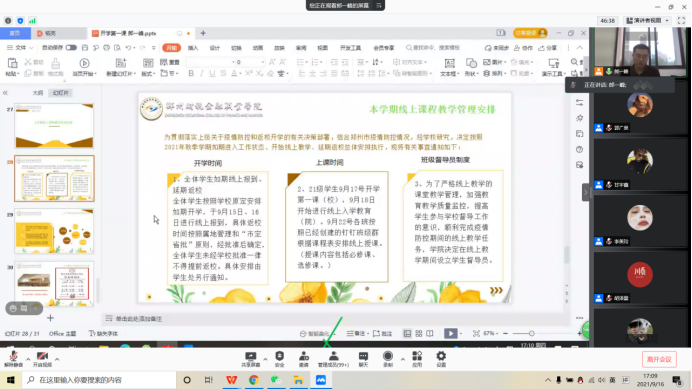Switch to the Insert (插入) ribbon tab
Viewport: 692px width, 389px height.
[193, 48]
